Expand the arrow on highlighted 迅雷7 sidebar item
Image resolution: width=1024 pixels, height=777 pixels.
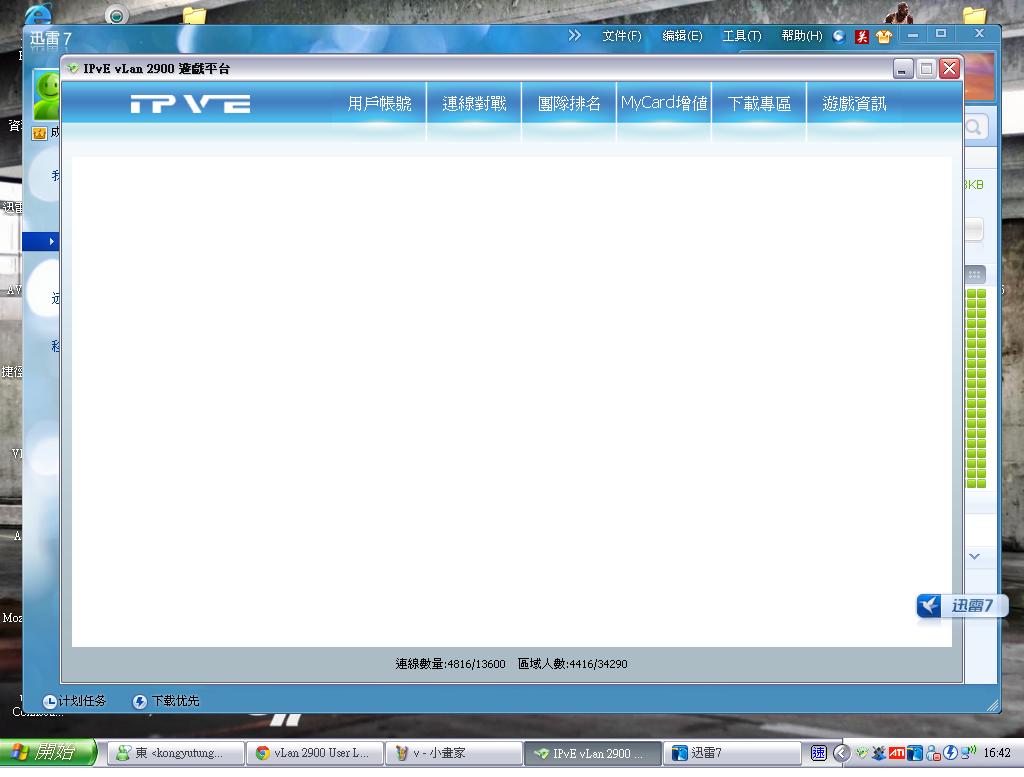coord(52,242)
